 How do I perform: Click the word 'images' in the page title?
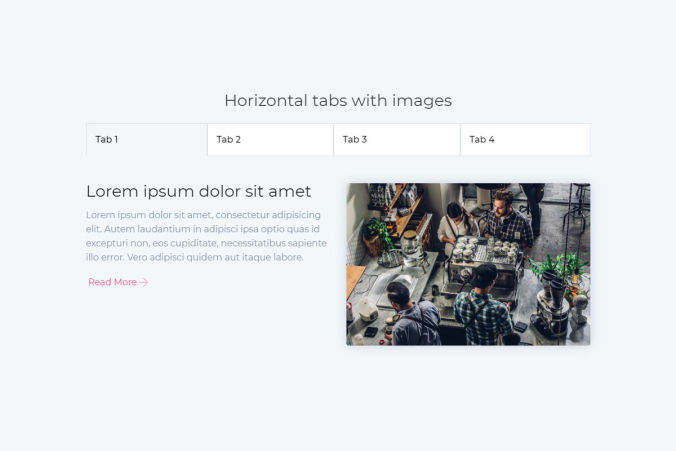[x=424, y=100]
